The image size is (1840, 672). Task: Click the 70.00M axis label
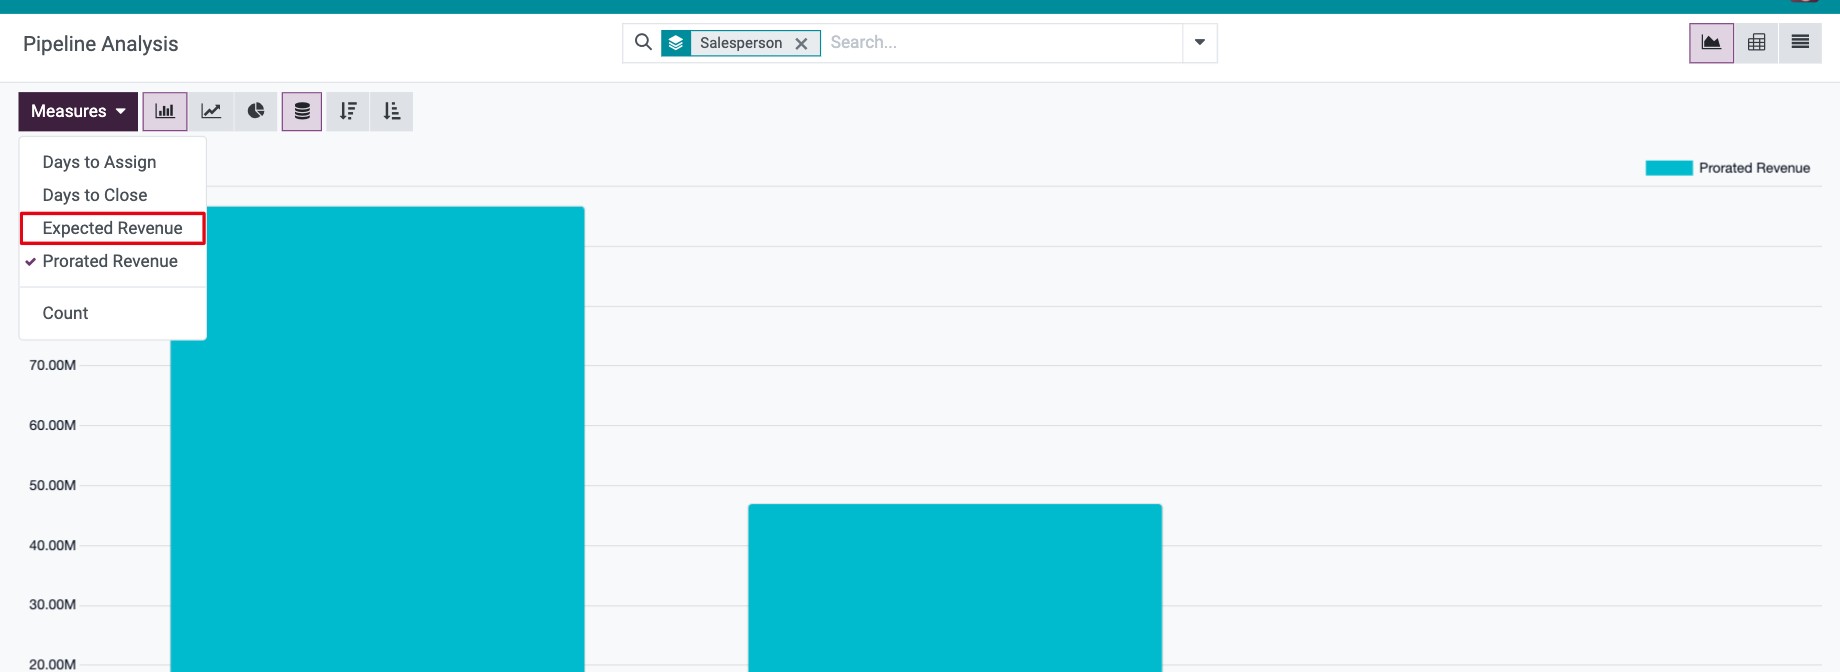click(52, 365)
